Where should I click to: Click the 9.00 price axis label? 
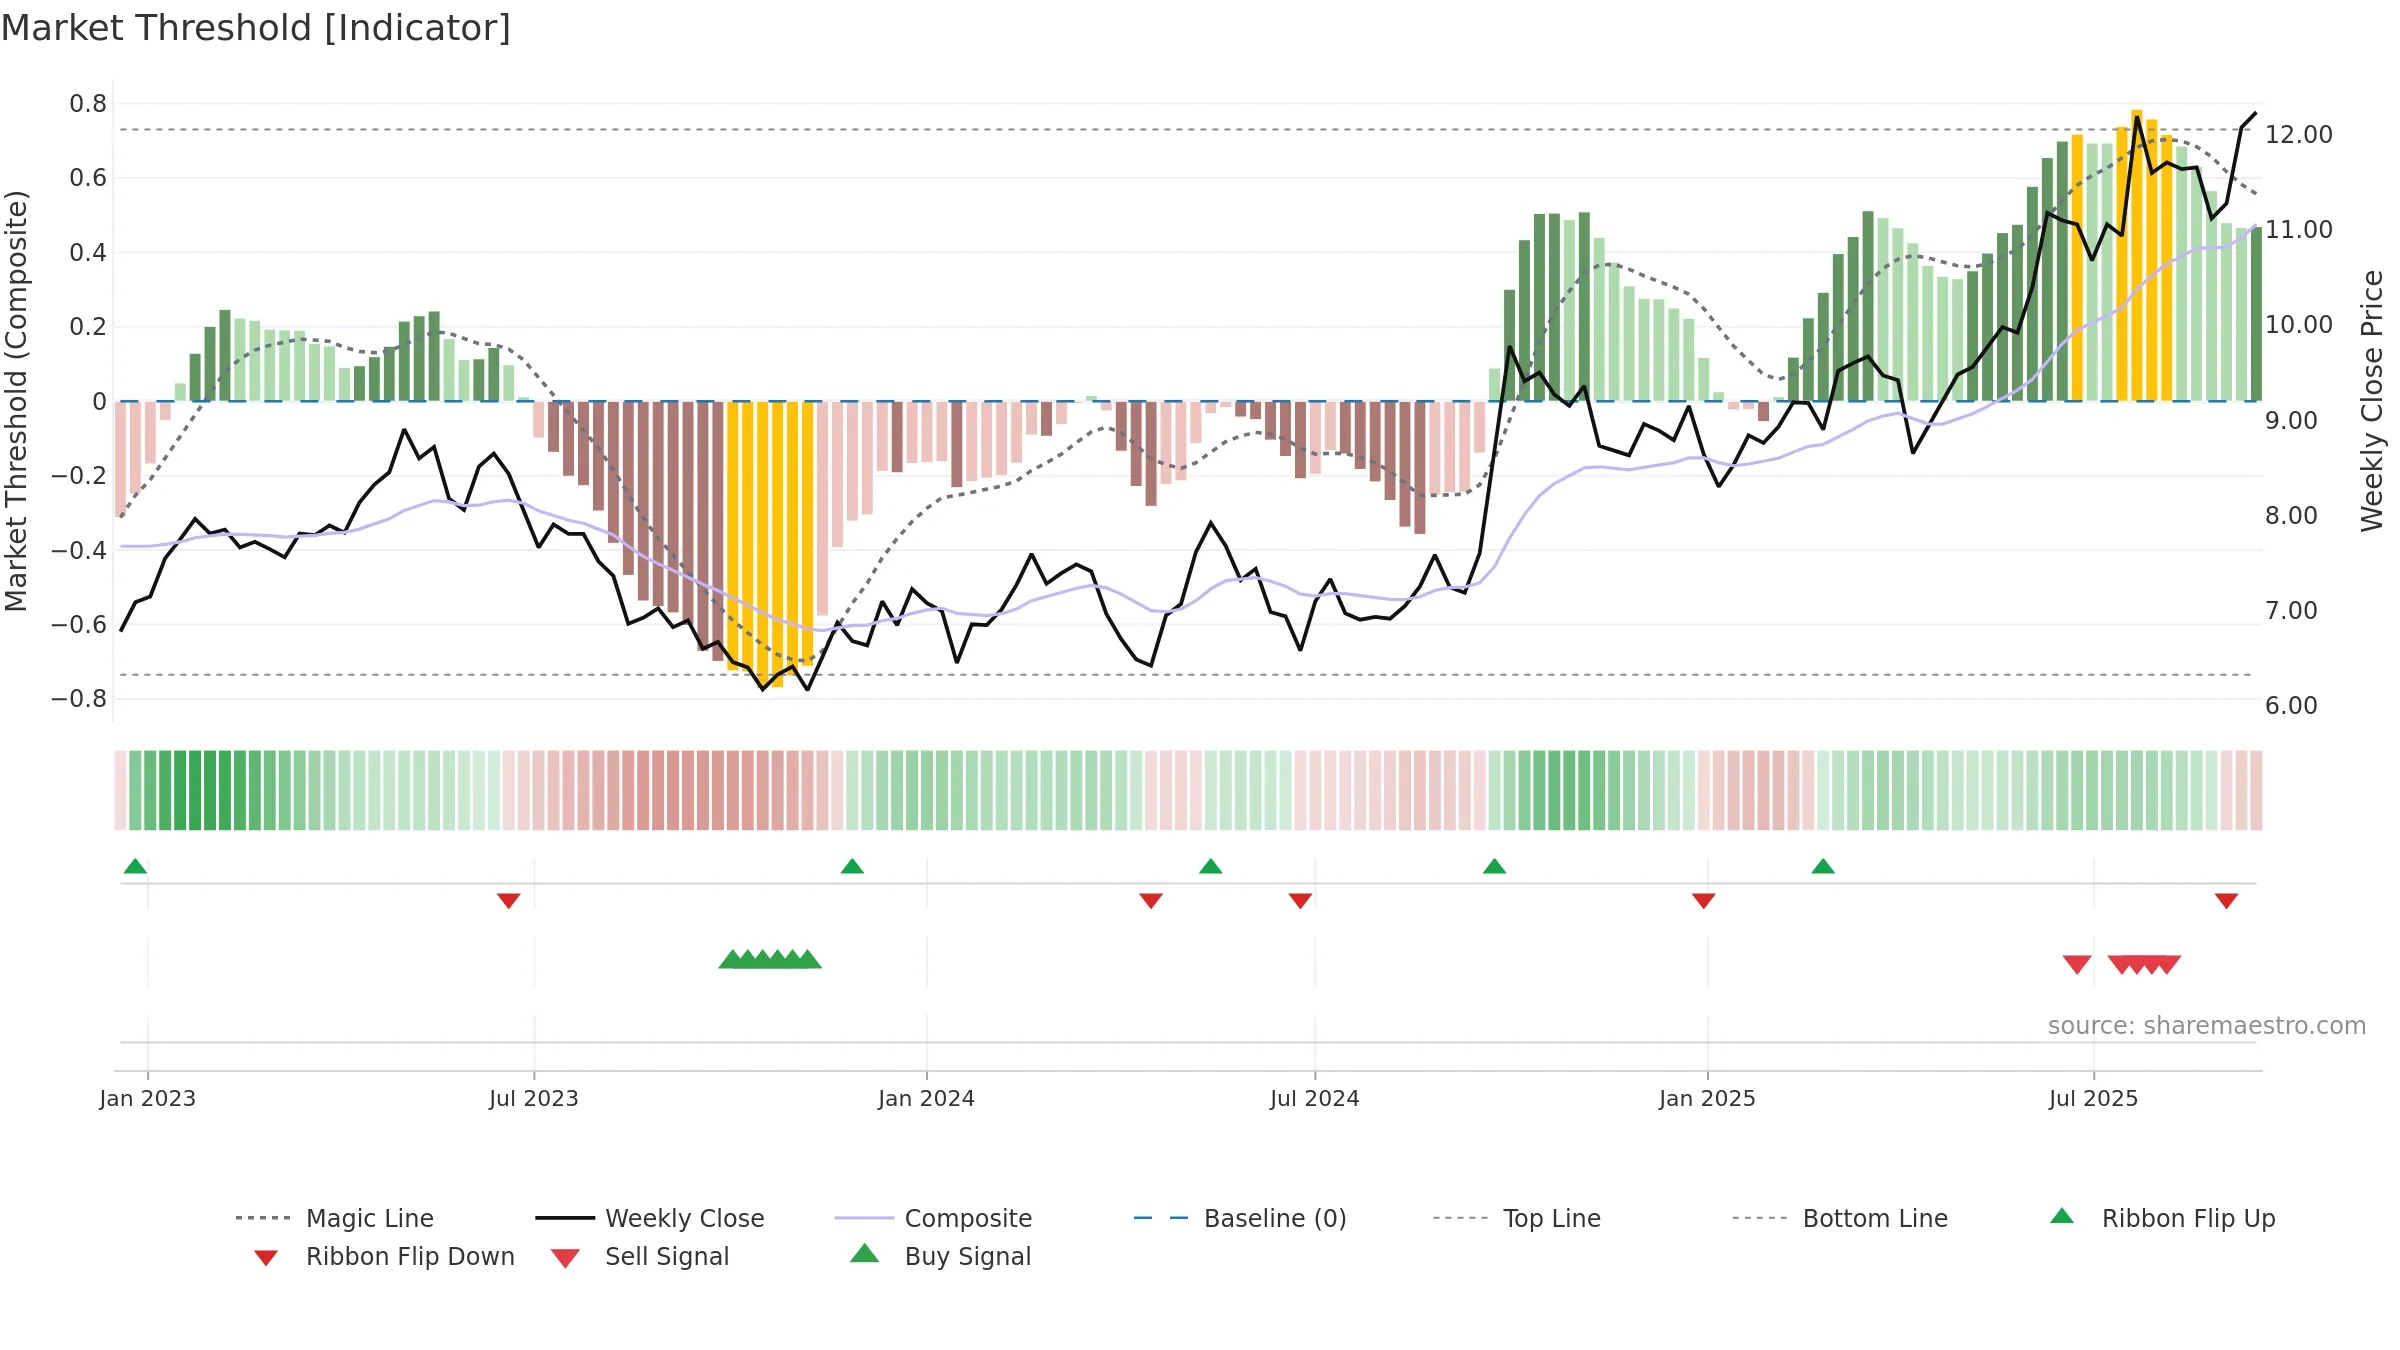click(2291, 420)
